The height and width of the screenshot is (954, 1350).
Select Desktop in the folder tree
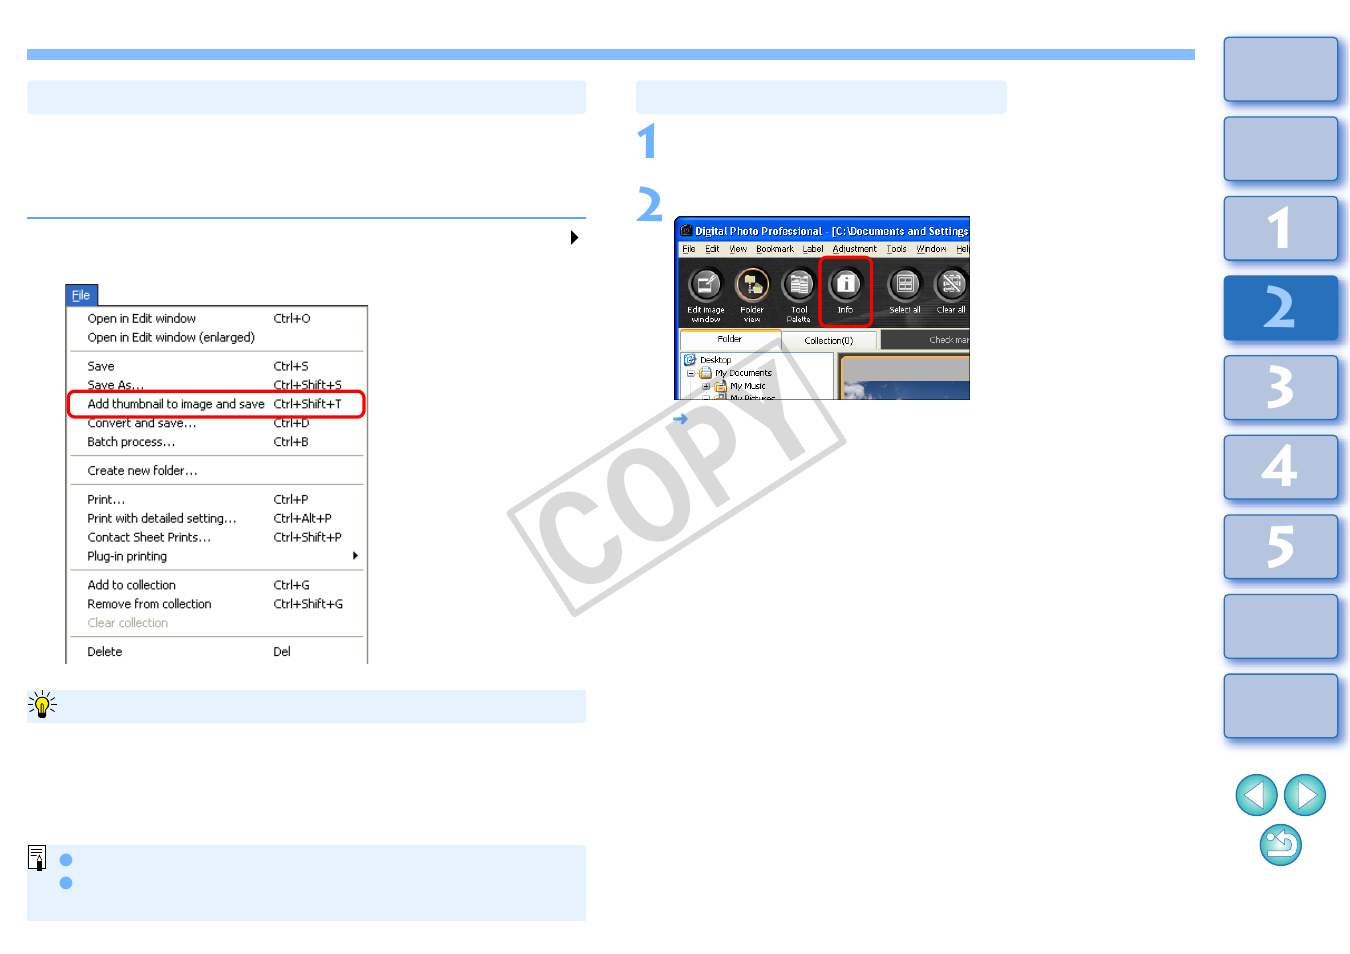coord(715,360)
